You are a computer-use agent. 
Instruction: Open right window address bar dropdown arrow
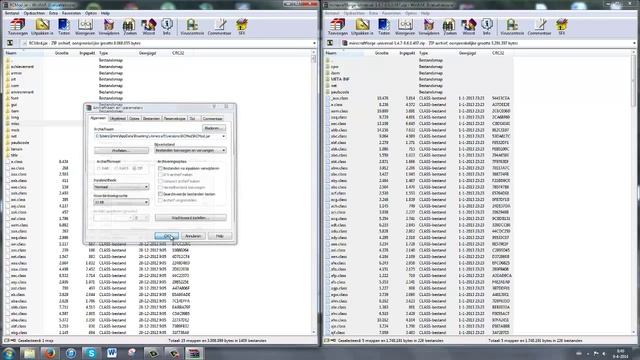click(x=634, y=43)
